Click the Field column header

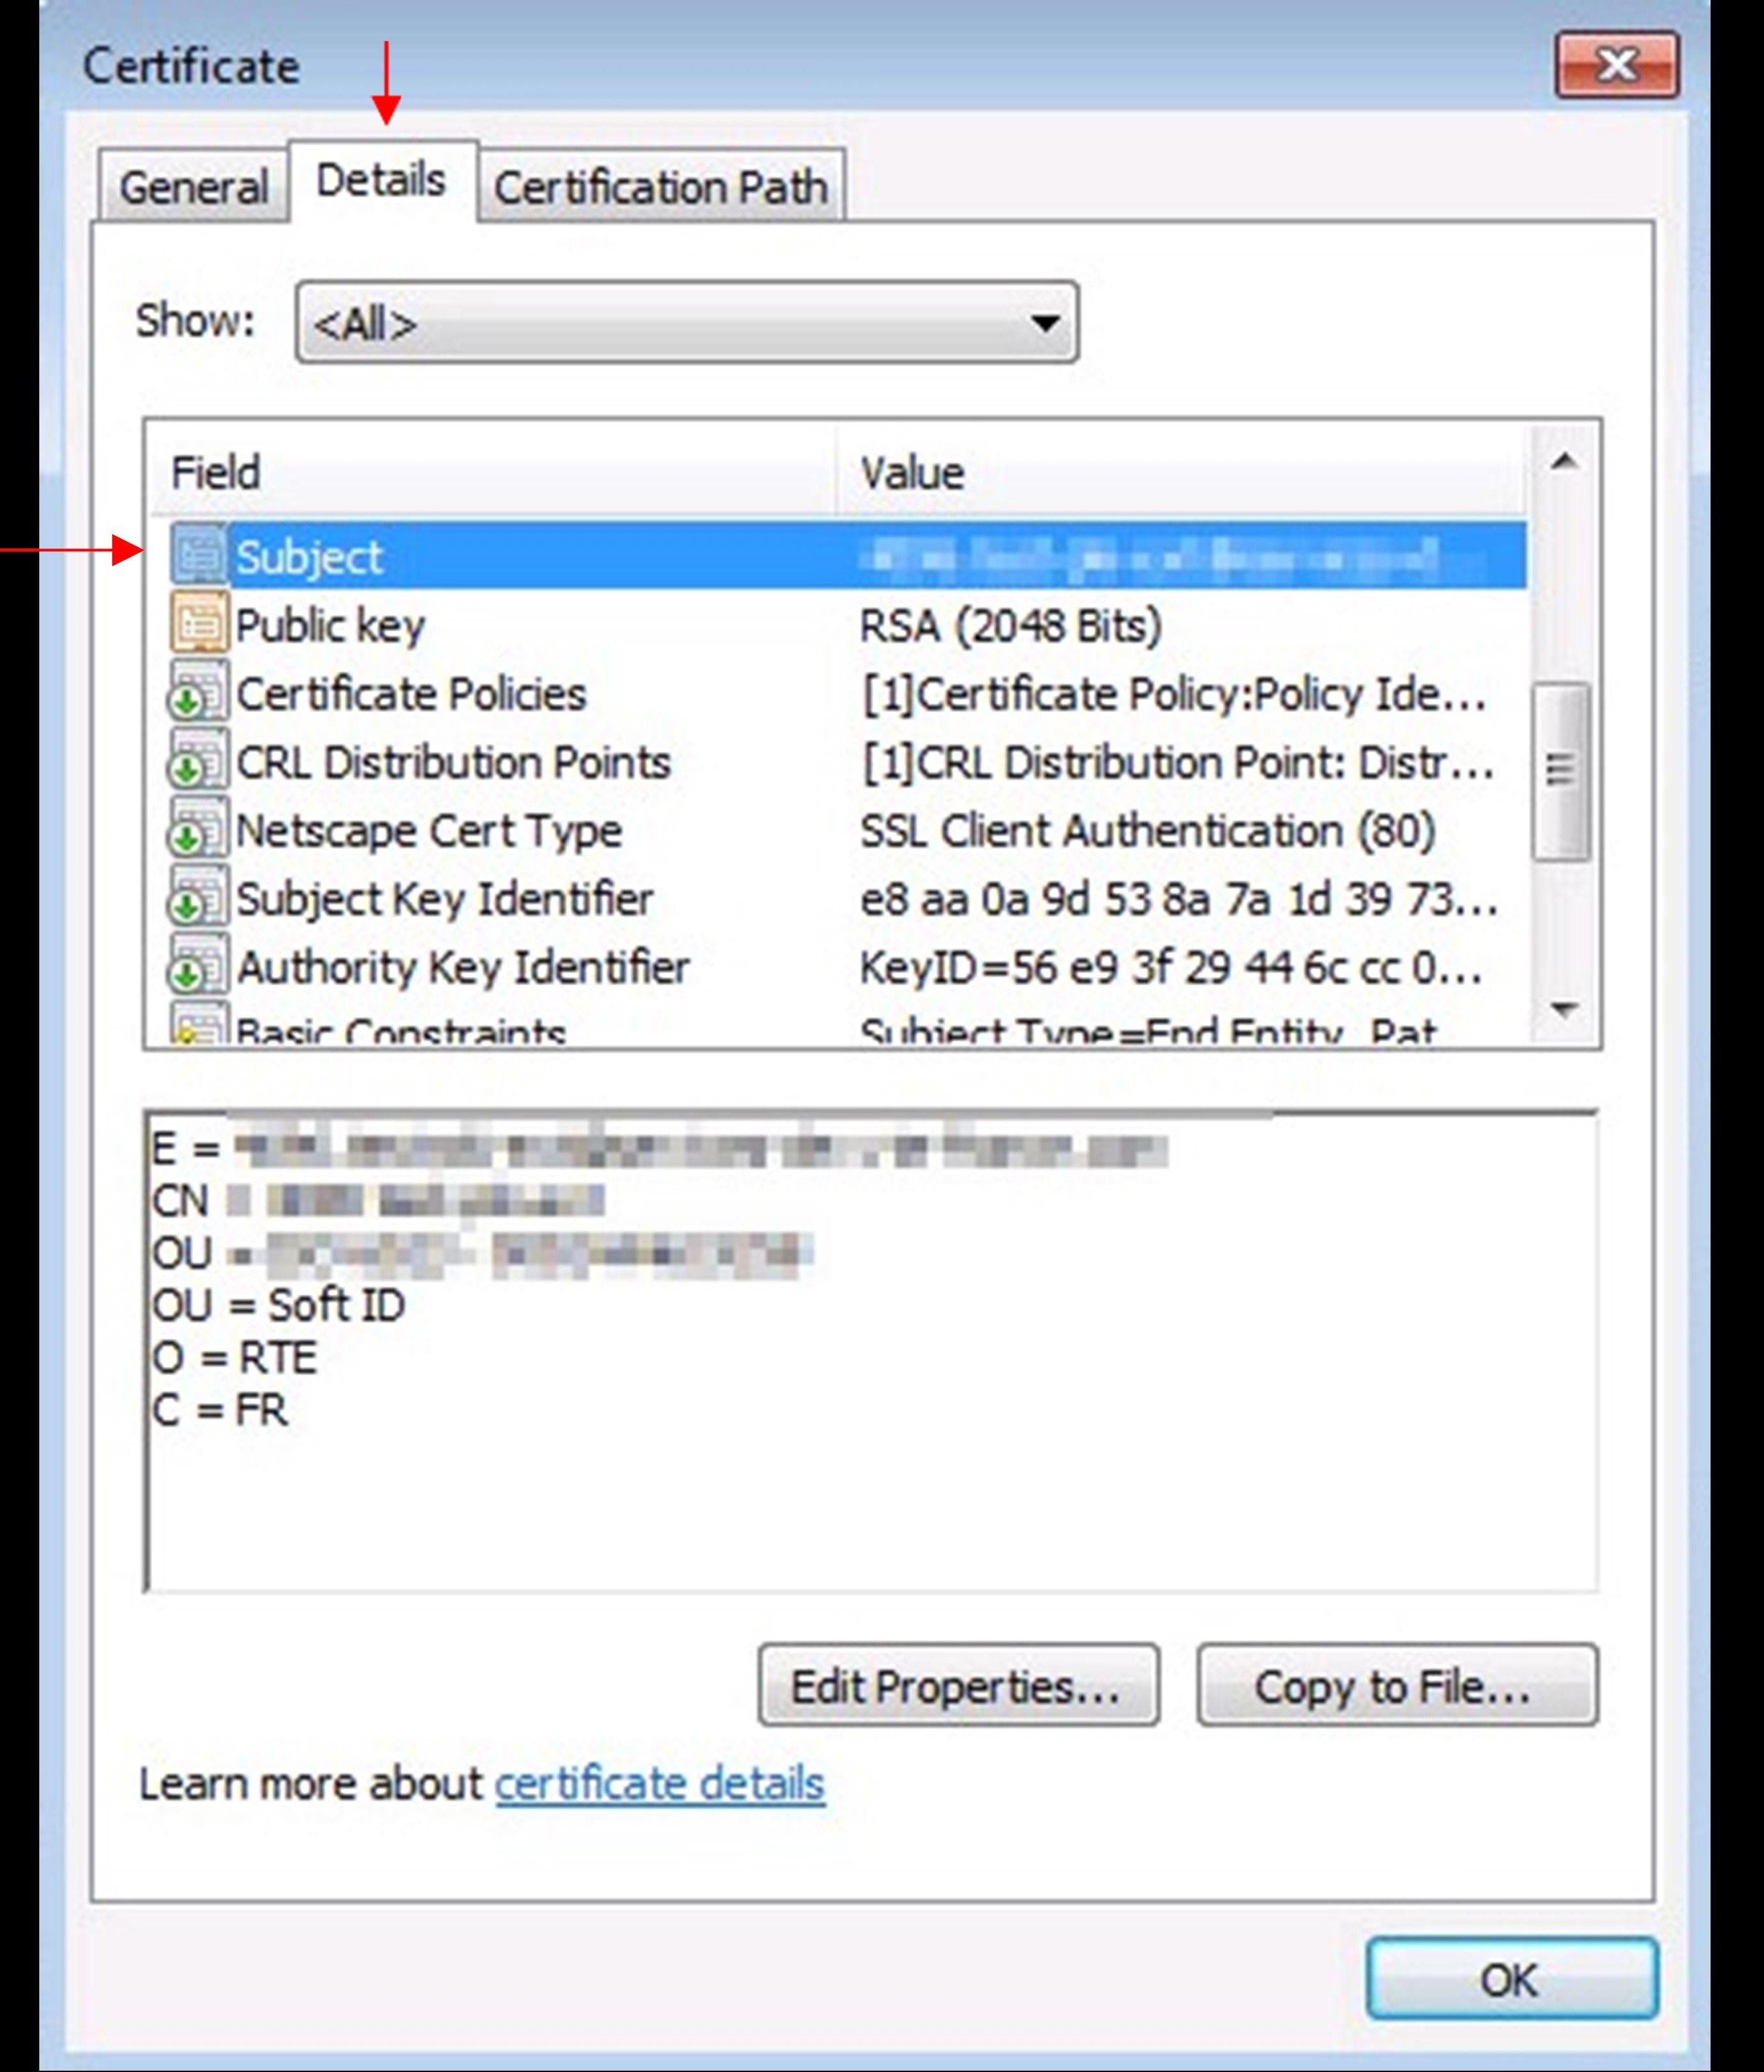(493, 472)
